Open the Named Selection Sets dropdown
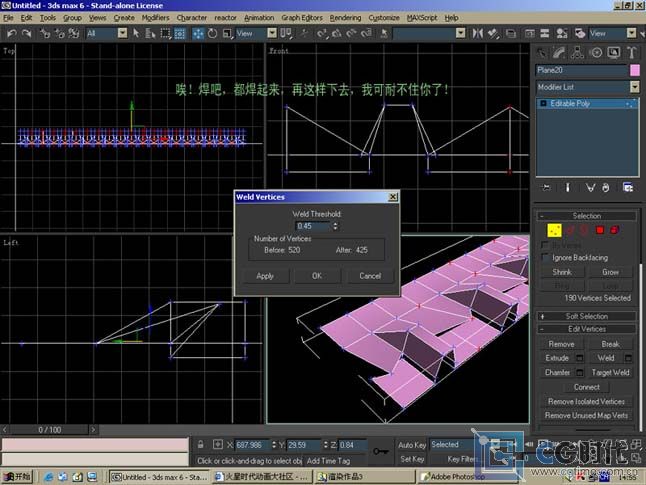 (461, 33)
